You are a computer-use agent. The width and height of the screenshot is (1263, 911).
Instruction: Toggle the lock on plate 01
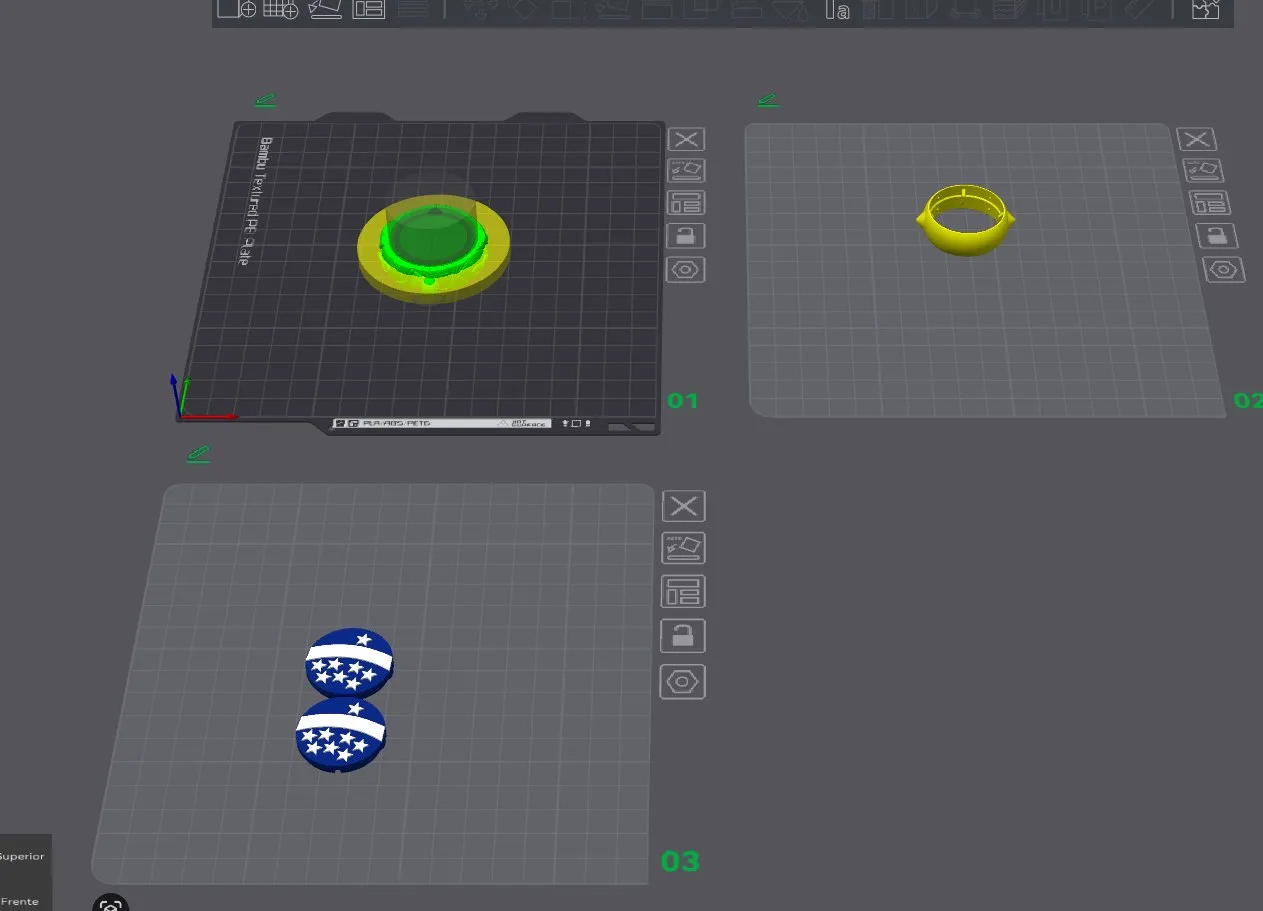[686, 236]
